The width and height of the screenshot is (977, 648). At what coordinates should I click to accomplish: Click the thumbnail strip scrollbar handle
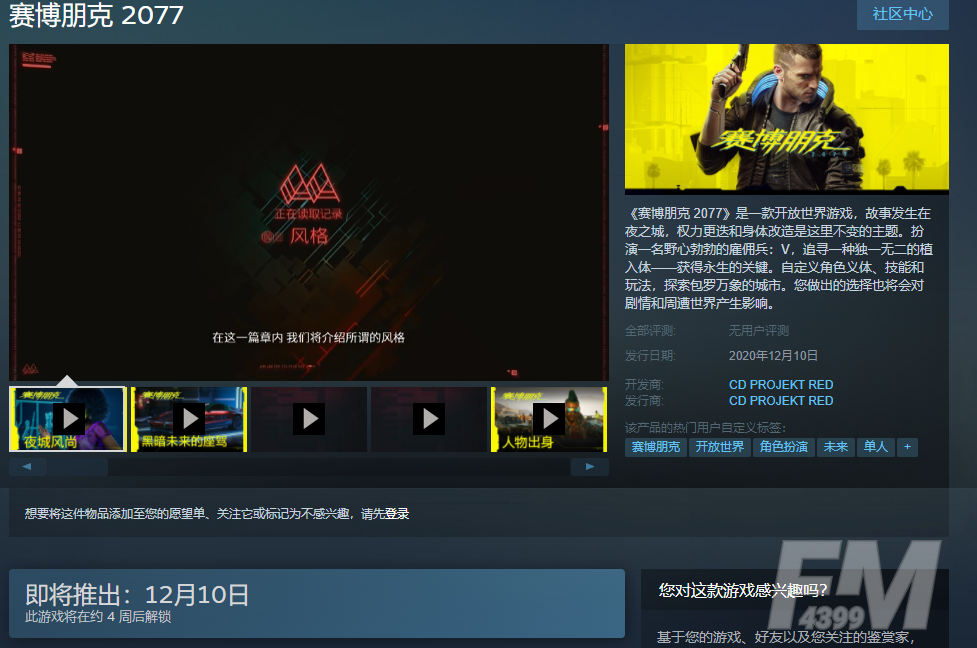point(77,467)
